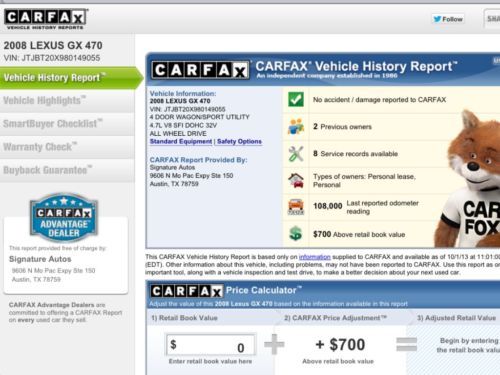Click the wrench service records icon

[x=296, y=154]
